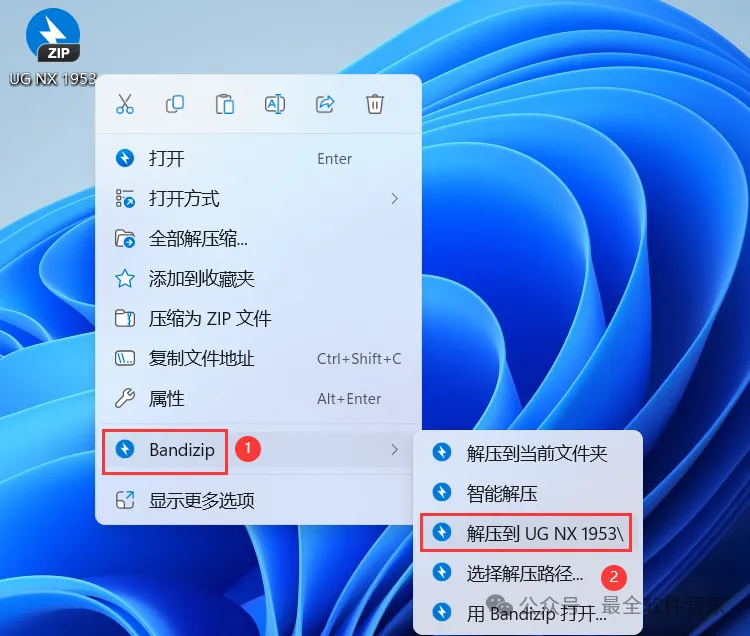Choose 解压到当前文件夹 in Bandizip submenu
This screenshot has height=636, width=750.
point(527,453)
